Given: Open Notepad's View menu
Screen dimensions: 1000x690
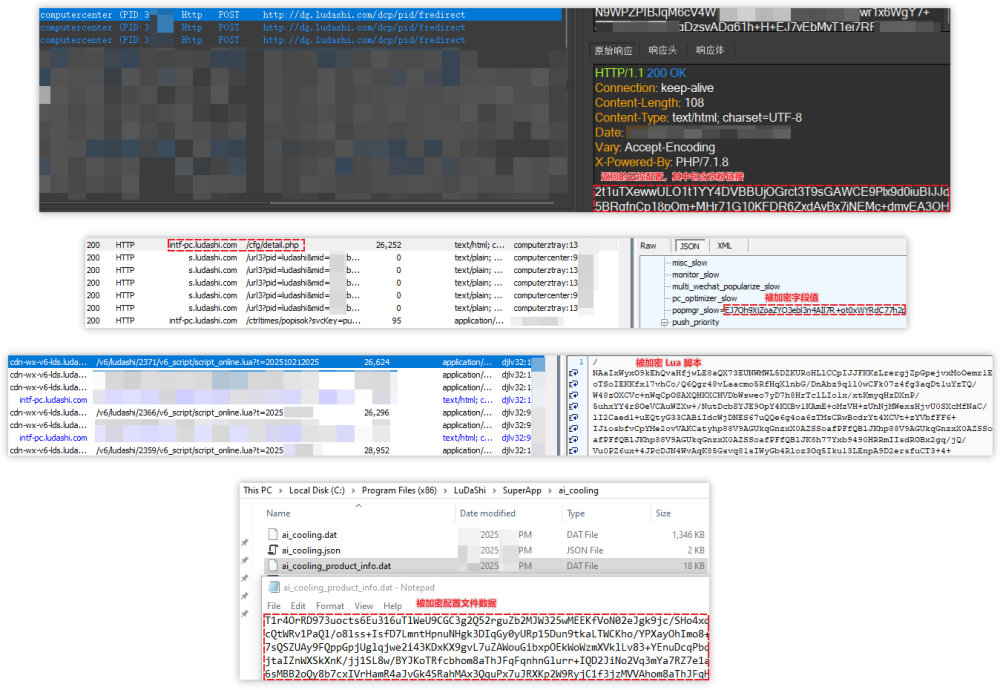Looking at the screenshot, I should (x=364, y=606).
